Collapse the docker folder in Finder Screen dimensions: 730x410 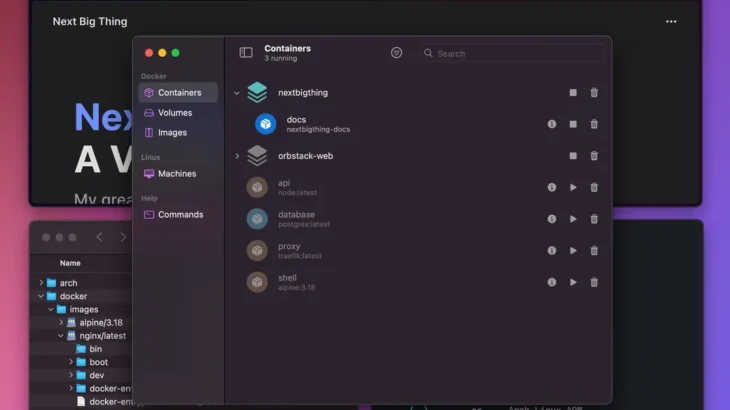point(41,296)
